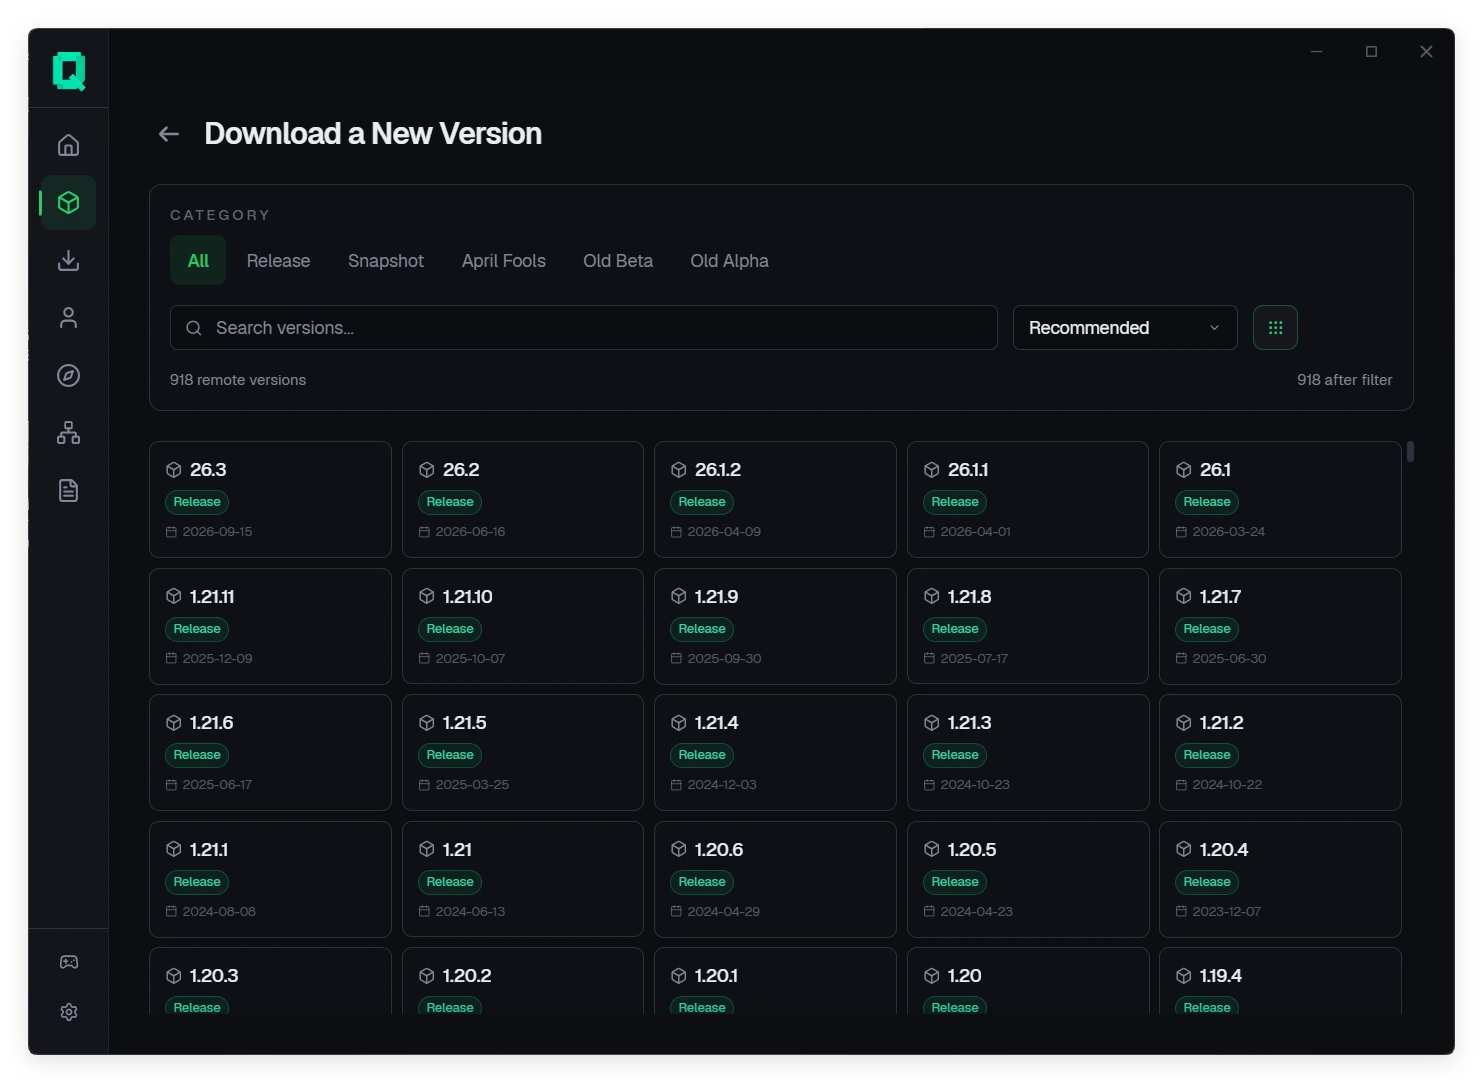Pick the 1.21.11 version card

point(270,626)
